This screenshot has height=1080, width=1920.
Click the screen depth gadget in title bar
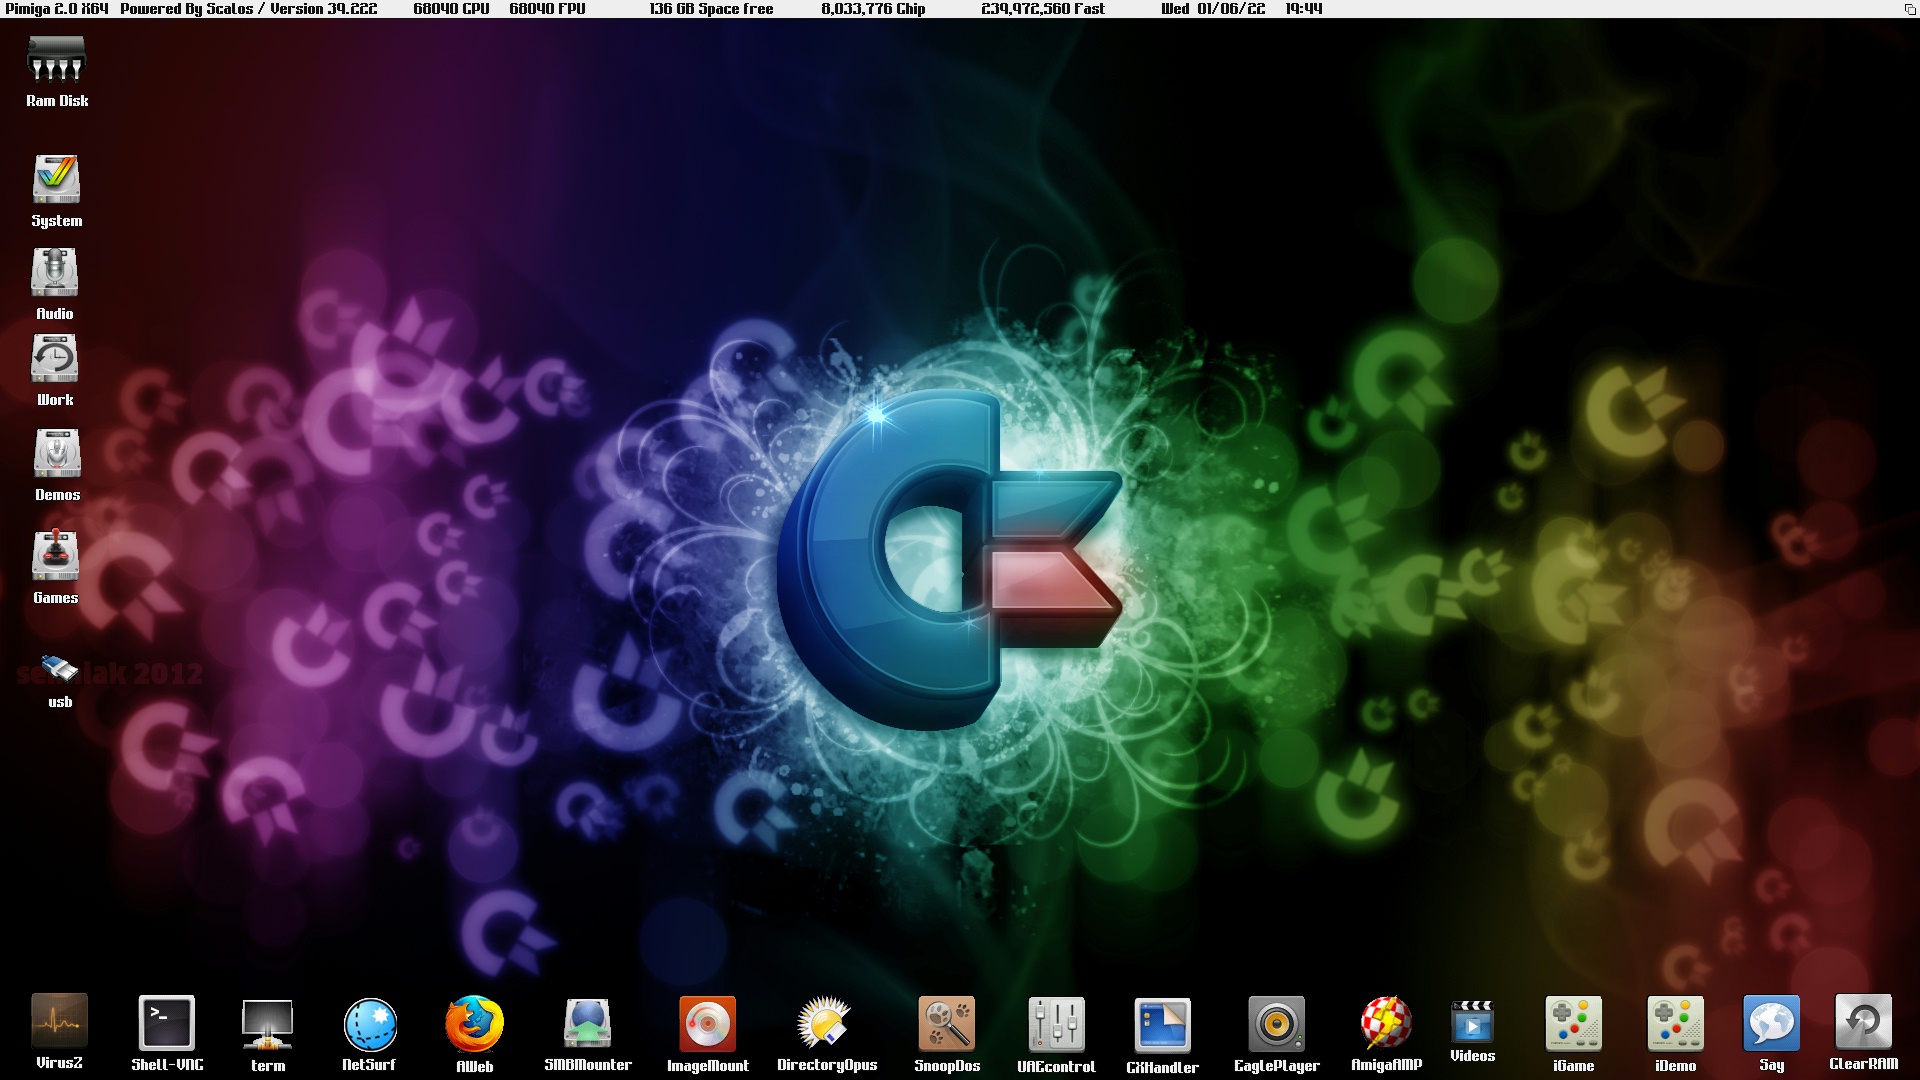(x=1909, y=9)
